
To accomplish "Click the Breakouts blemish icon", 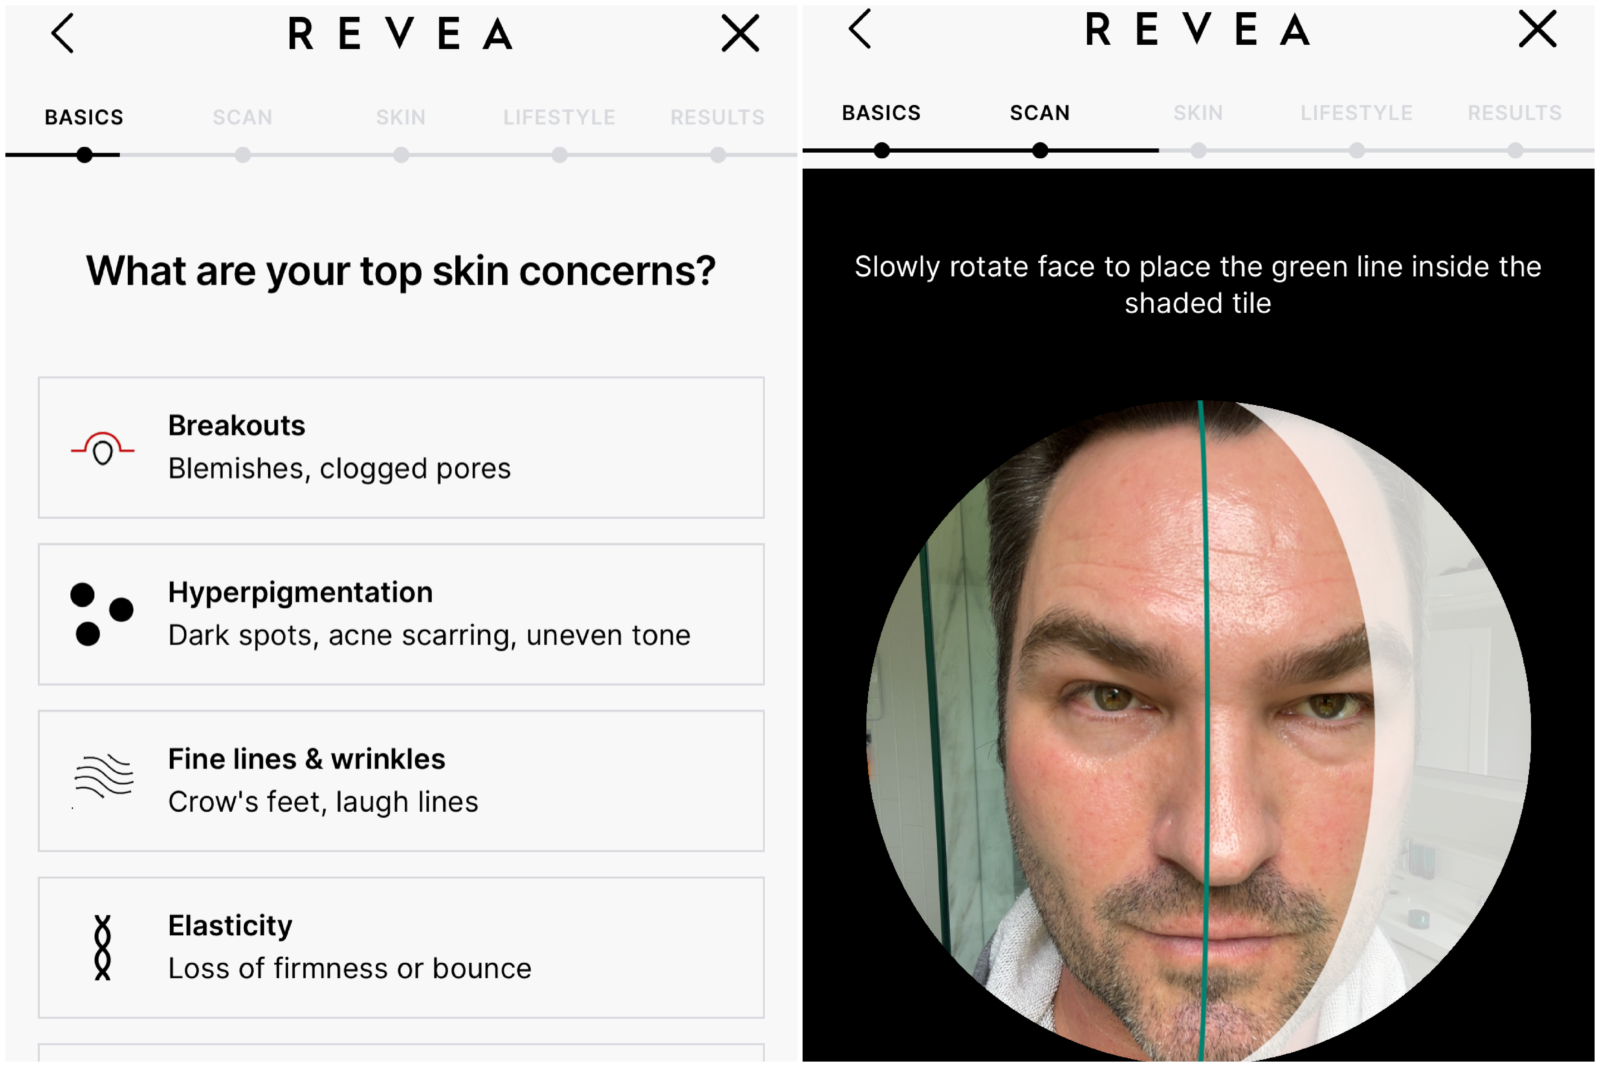I will click(x=102, y=448).
